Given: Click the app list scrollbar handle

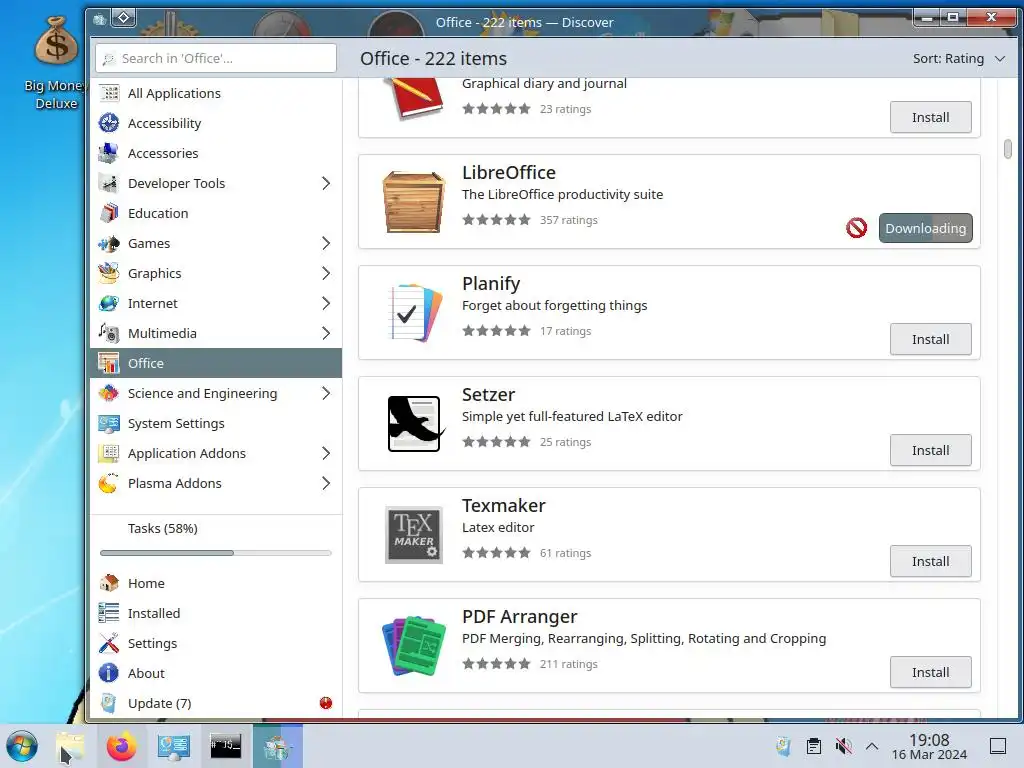Looking at the screenshot, I should [x=1008, y=149].
